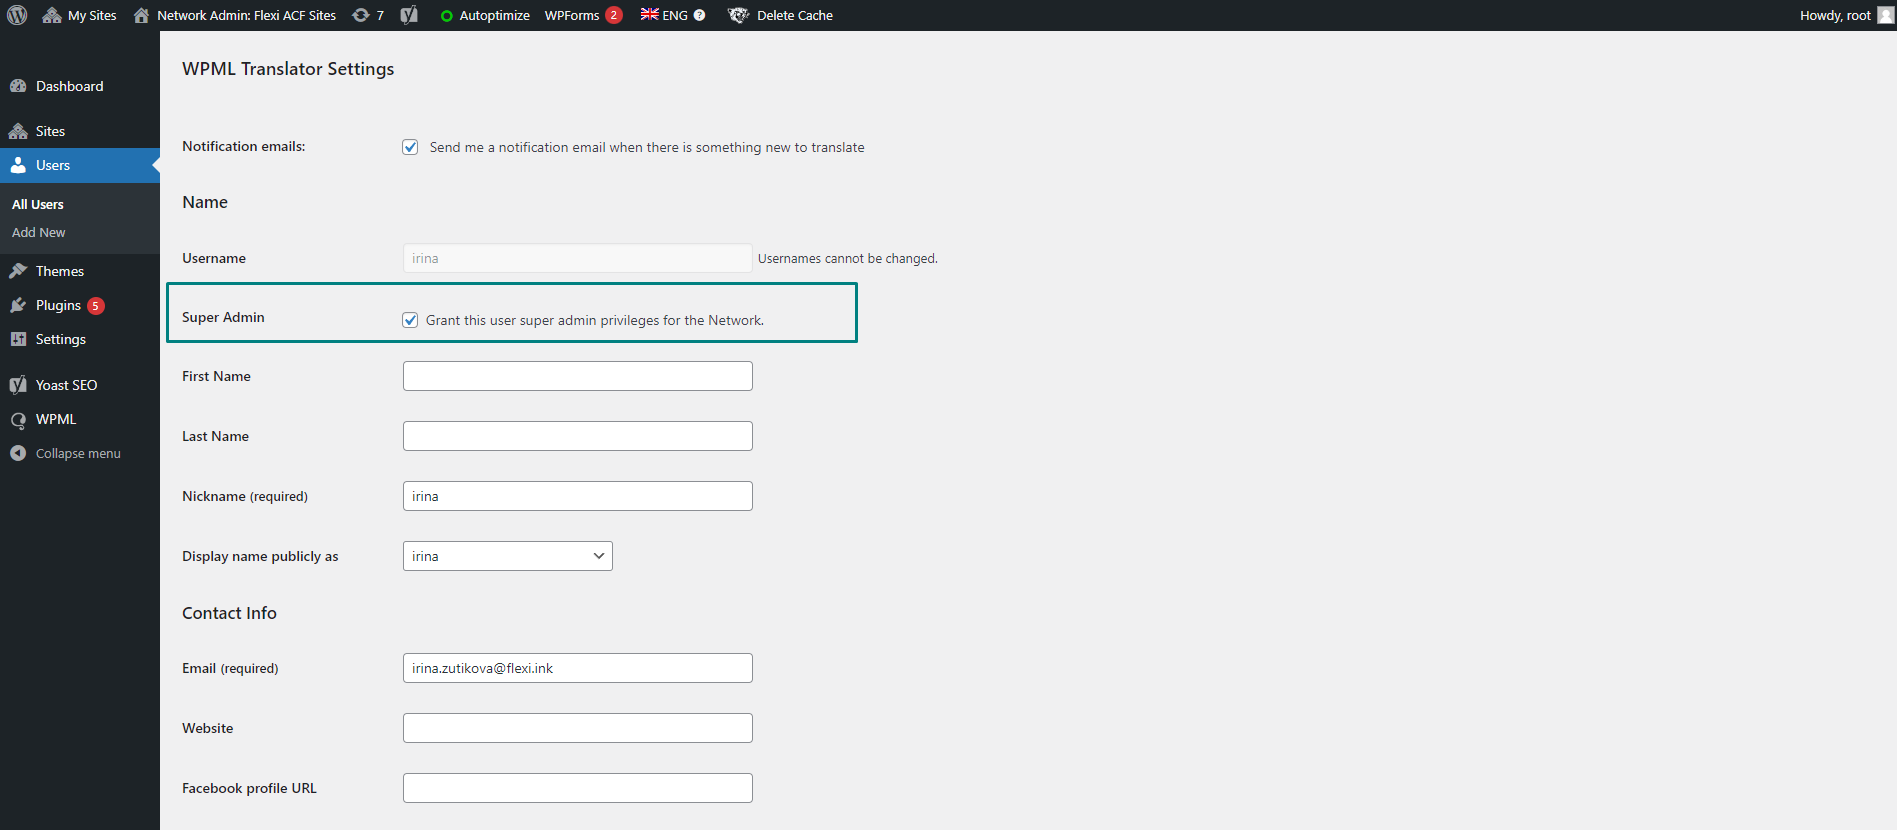This screenshot has width=1897, height=830.
Task: Open Sites in the sidebar
Action: (x=50, y=131)
